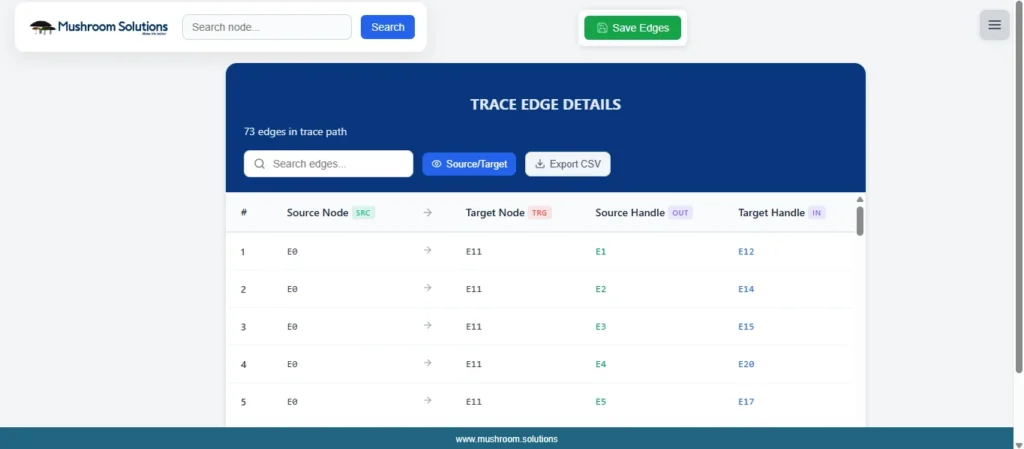
Task: Click the arrow icon in row 5
Action: pos(427,401)
